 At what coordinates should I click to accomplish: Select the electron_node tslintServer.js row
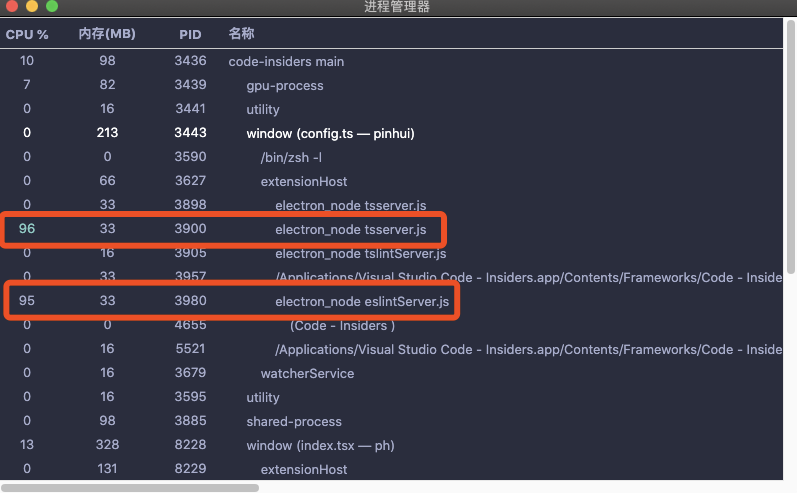pos(391,253)
